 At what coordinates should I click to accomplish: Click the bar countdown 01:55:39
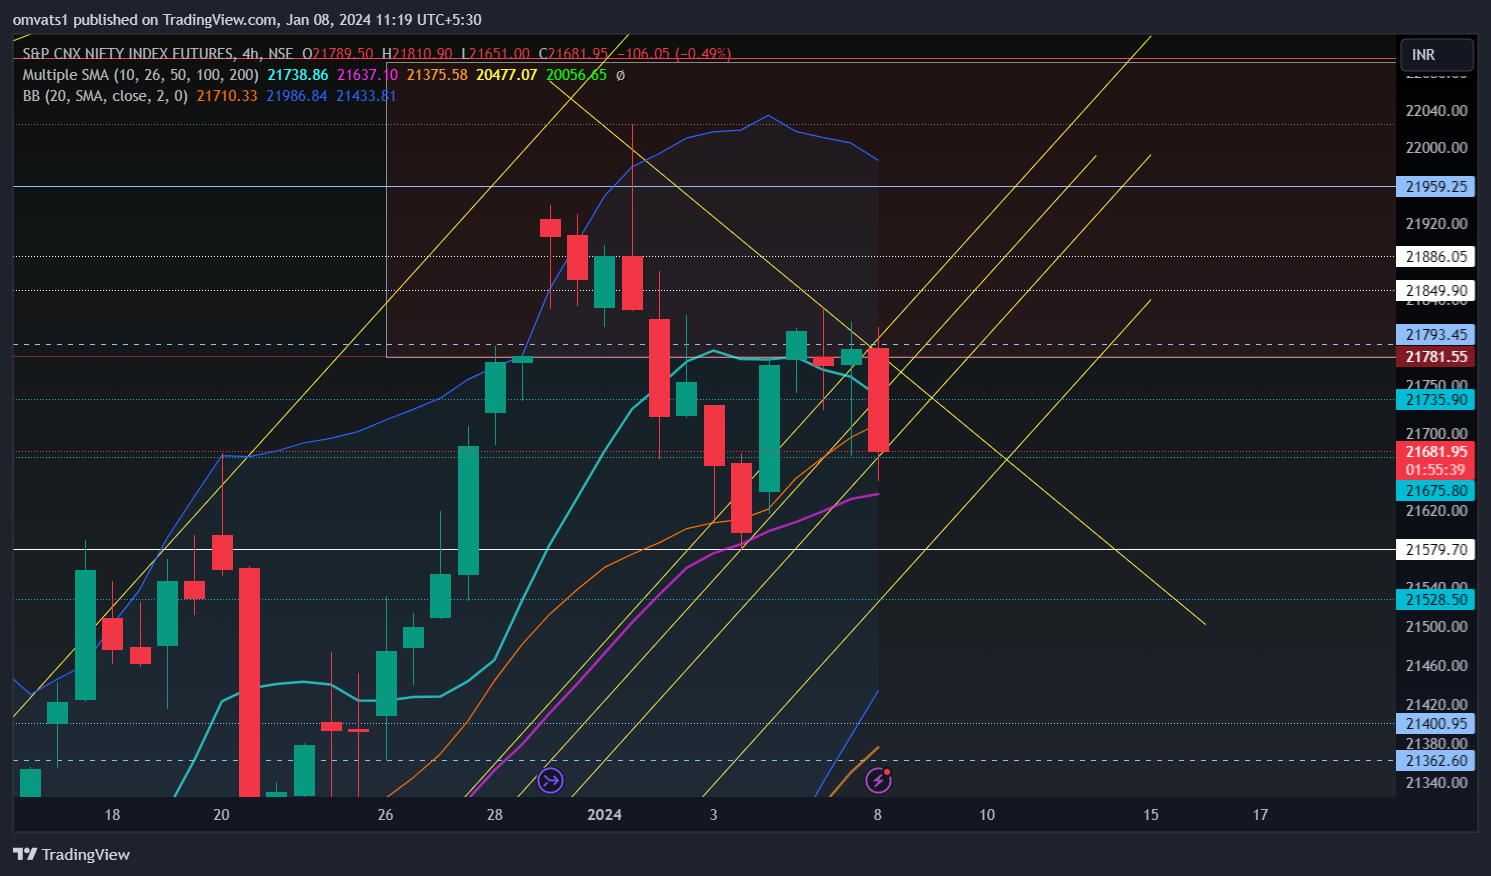point(1436,470)
